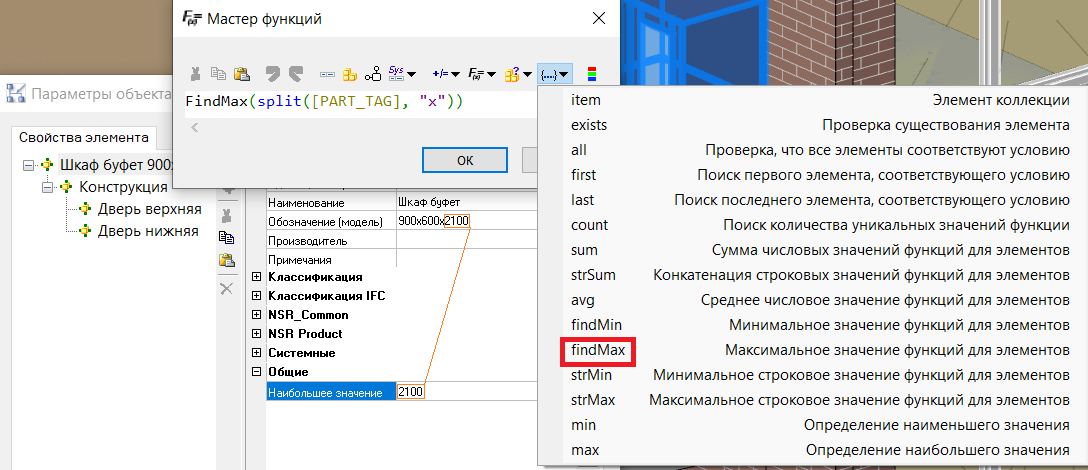Click the red-green-blue color bars icon
The width and height of the screenshot is (1088, 470).
click(x=591, y=74)
